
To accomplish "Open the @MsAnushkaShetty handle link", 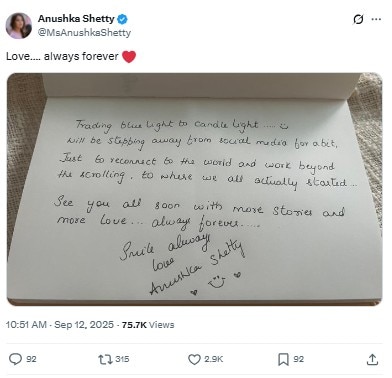I will tap(84, 33).
